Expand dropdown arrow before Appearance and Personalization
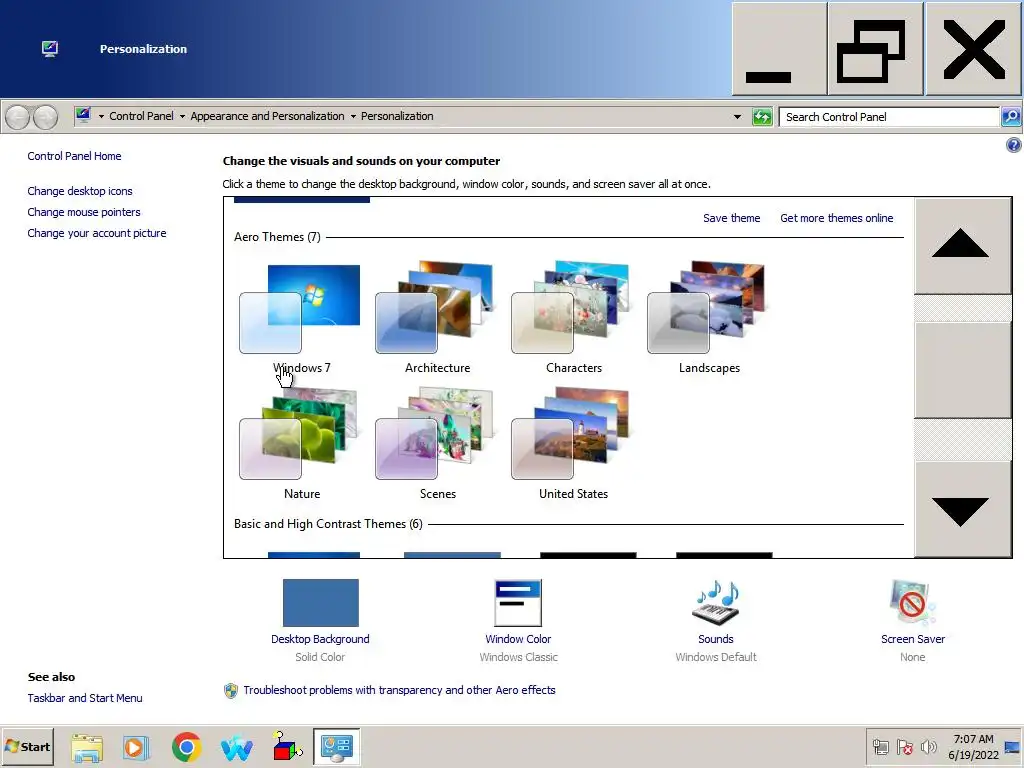1024x768 pixels. point(182,117)
